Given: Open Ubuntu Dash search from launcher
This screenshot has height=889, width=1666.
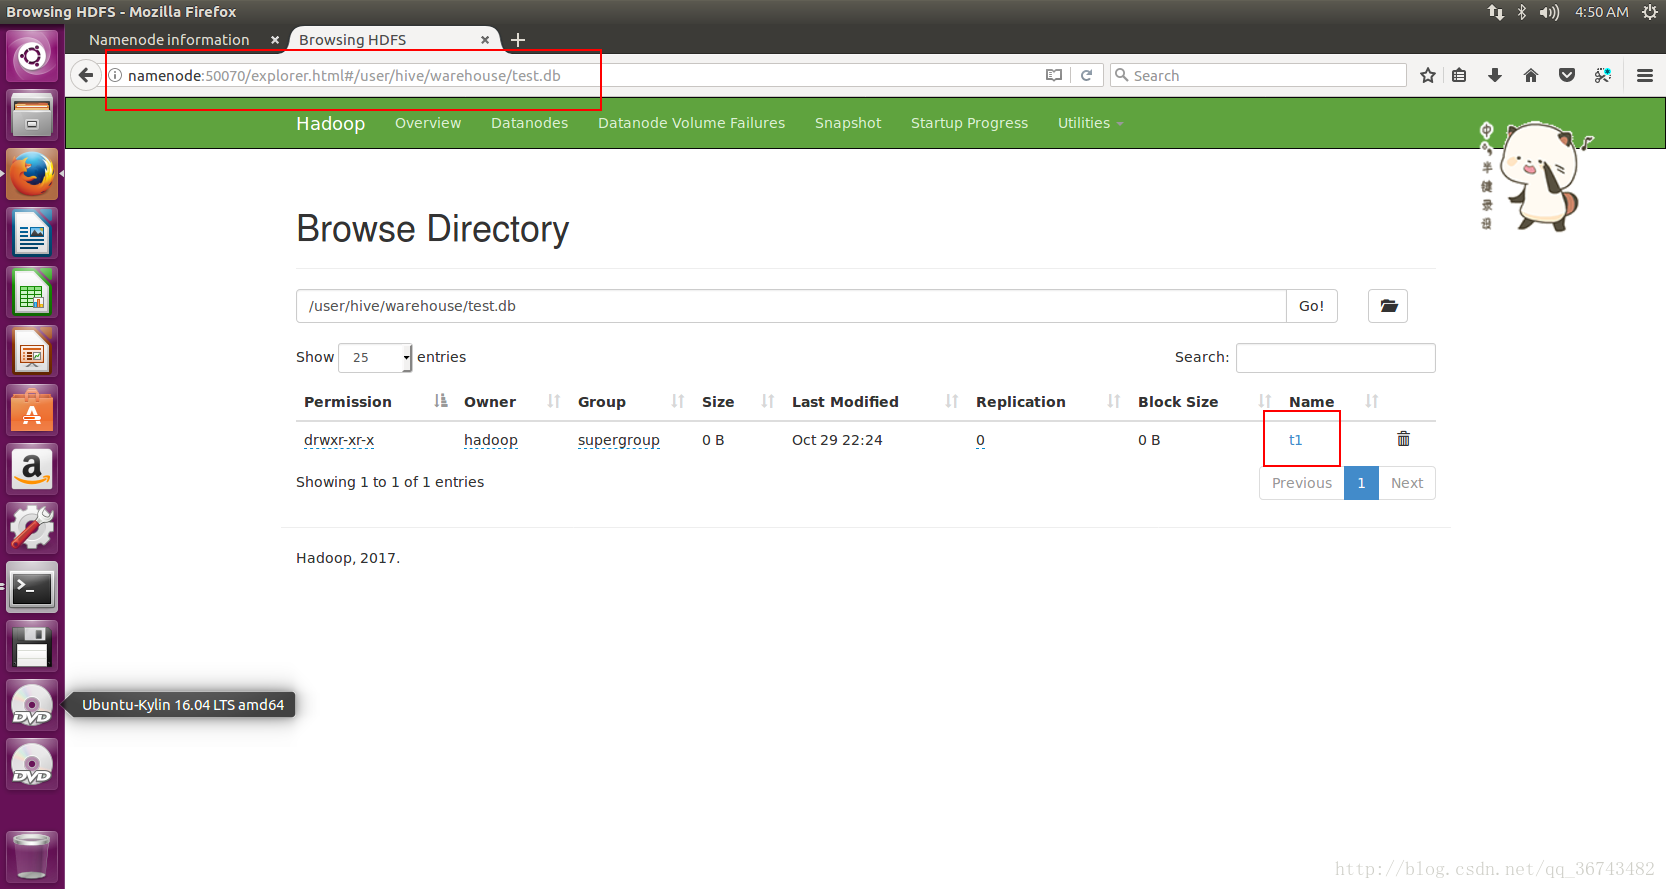Looking at the screenshot, I should tap(32, 55).
